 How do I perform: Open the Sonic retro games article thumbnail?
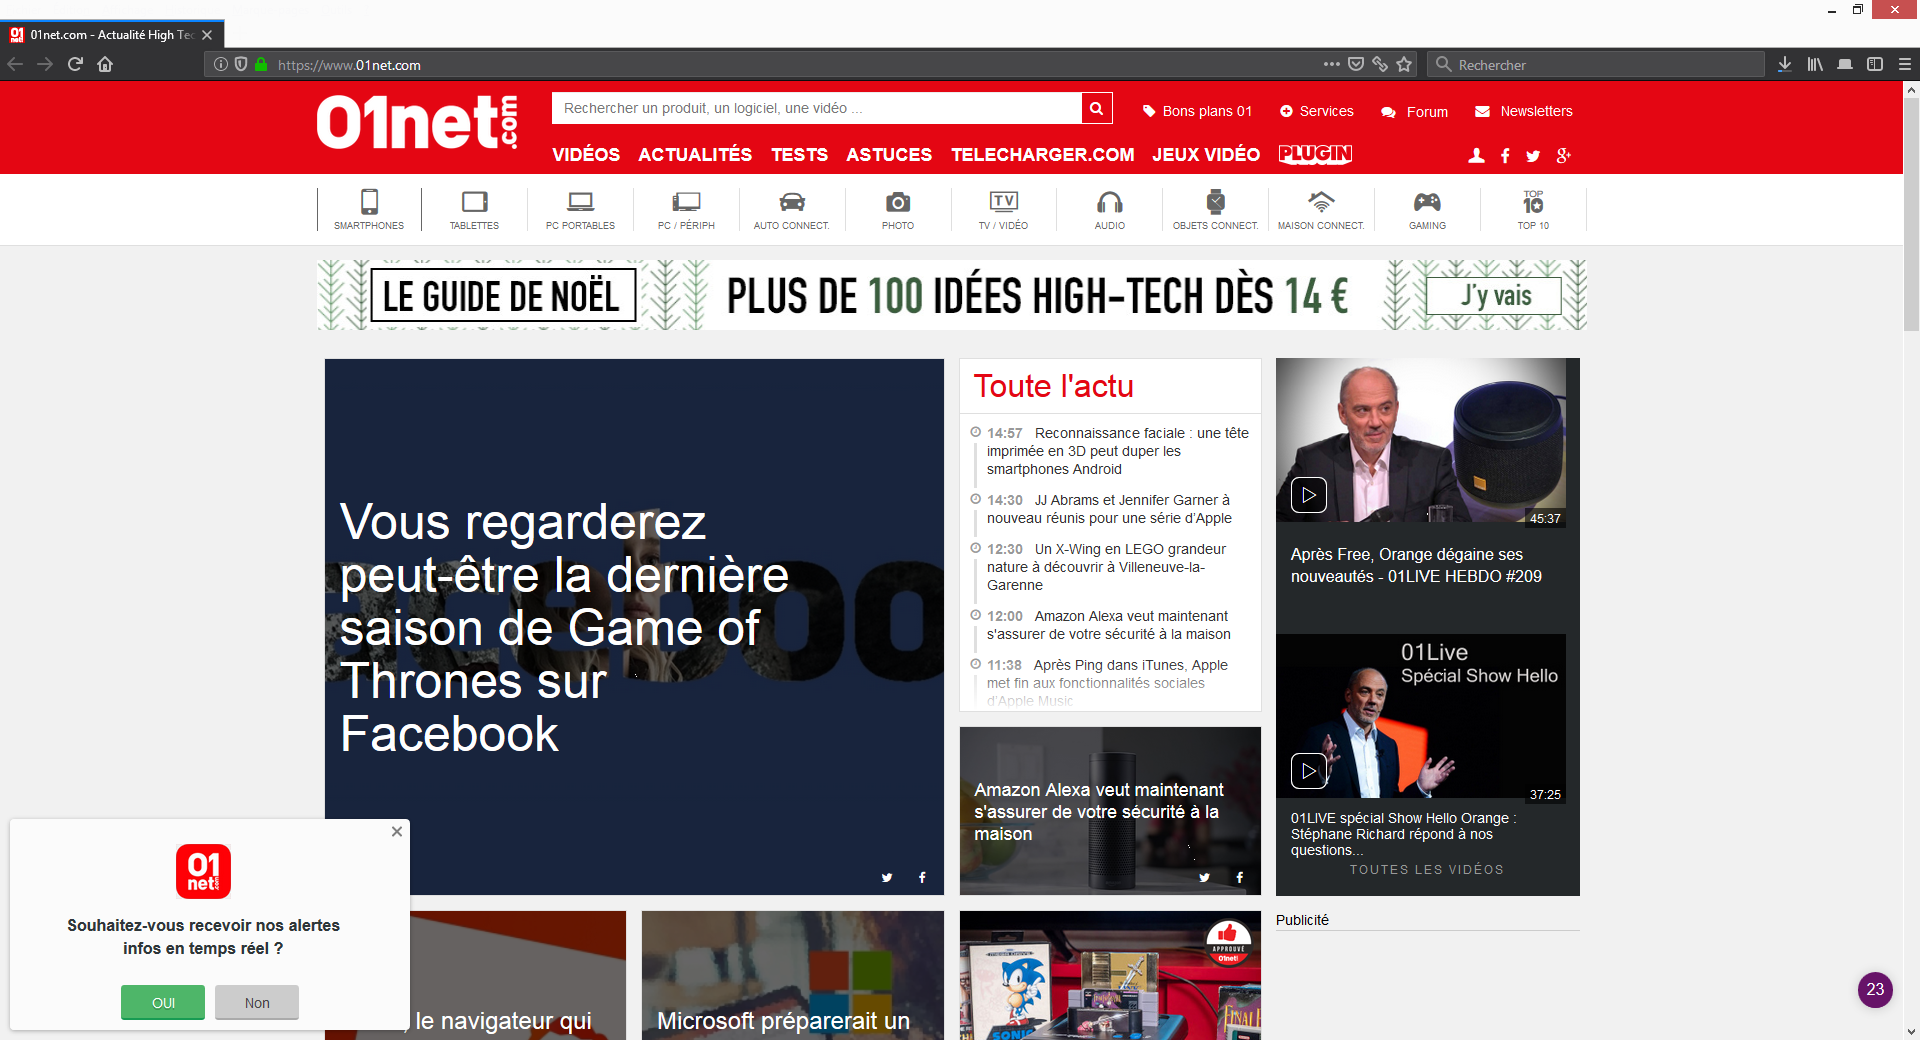click(1110, 975)
